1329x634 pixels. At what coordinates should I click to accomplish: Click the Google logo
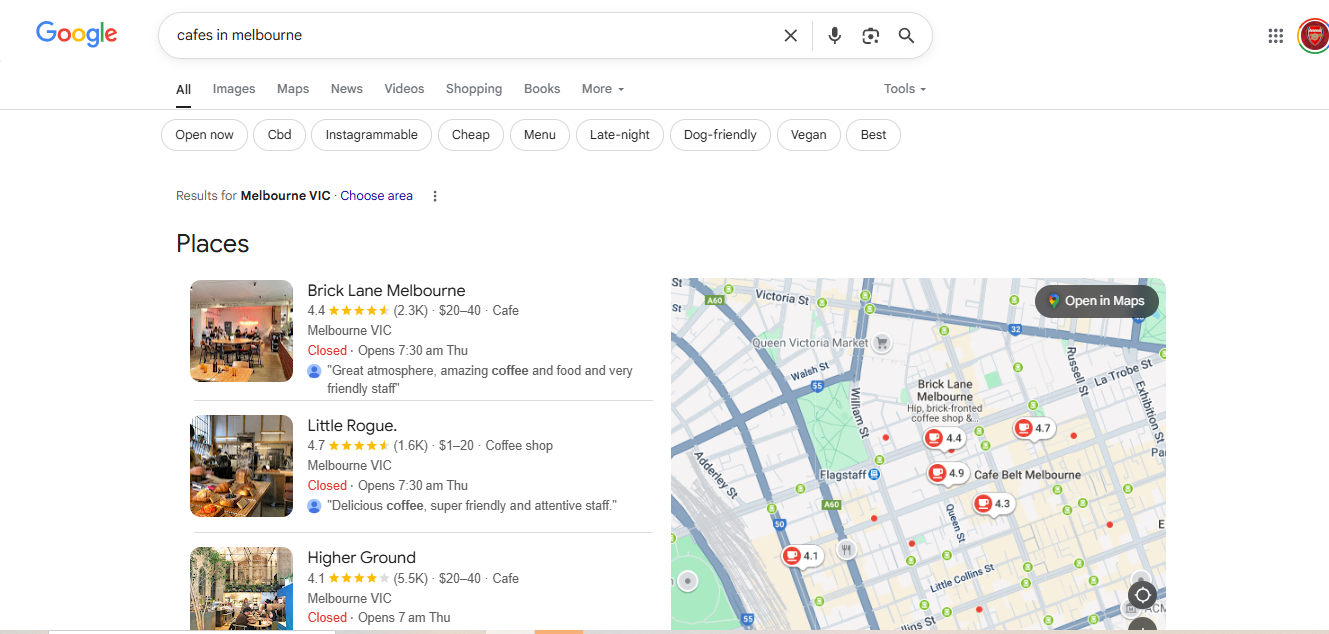pos(76,33)
